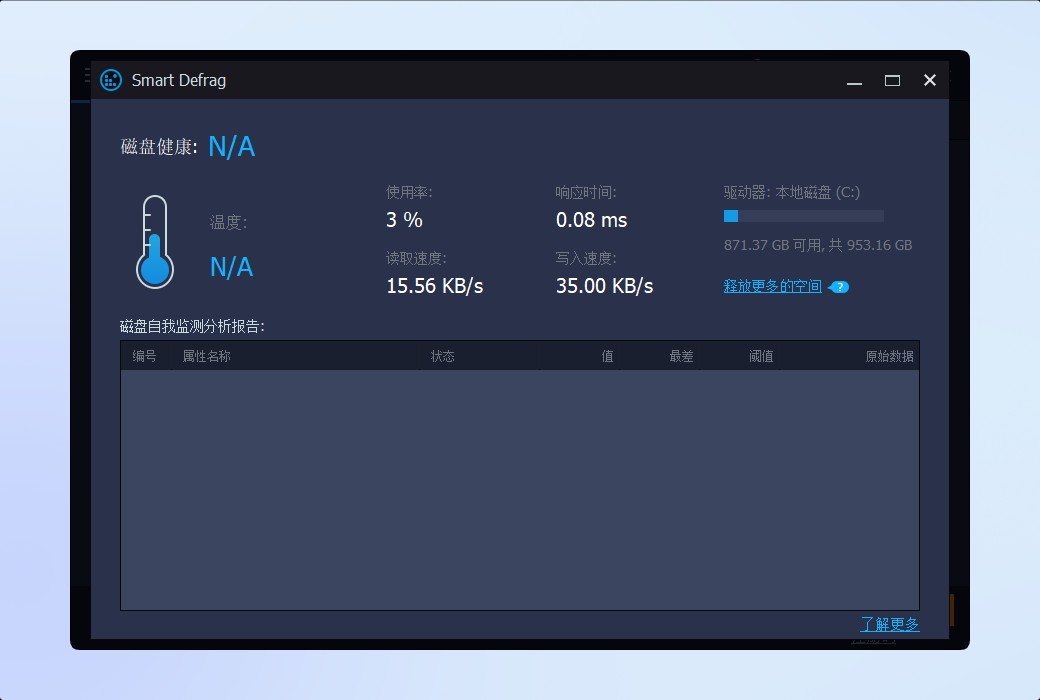Click the 温度 label

tap(228, 222)
